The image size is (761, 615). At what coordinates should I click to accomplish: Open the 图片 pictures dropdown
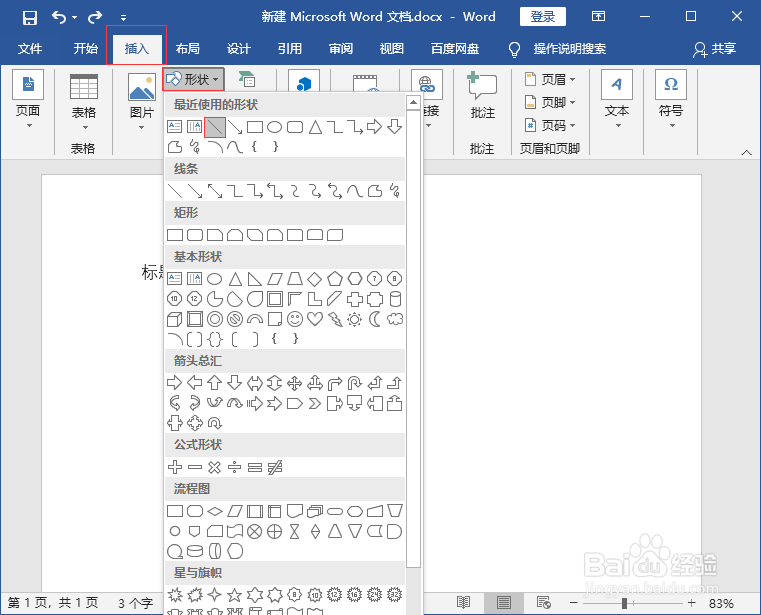[x=142, y=101]
